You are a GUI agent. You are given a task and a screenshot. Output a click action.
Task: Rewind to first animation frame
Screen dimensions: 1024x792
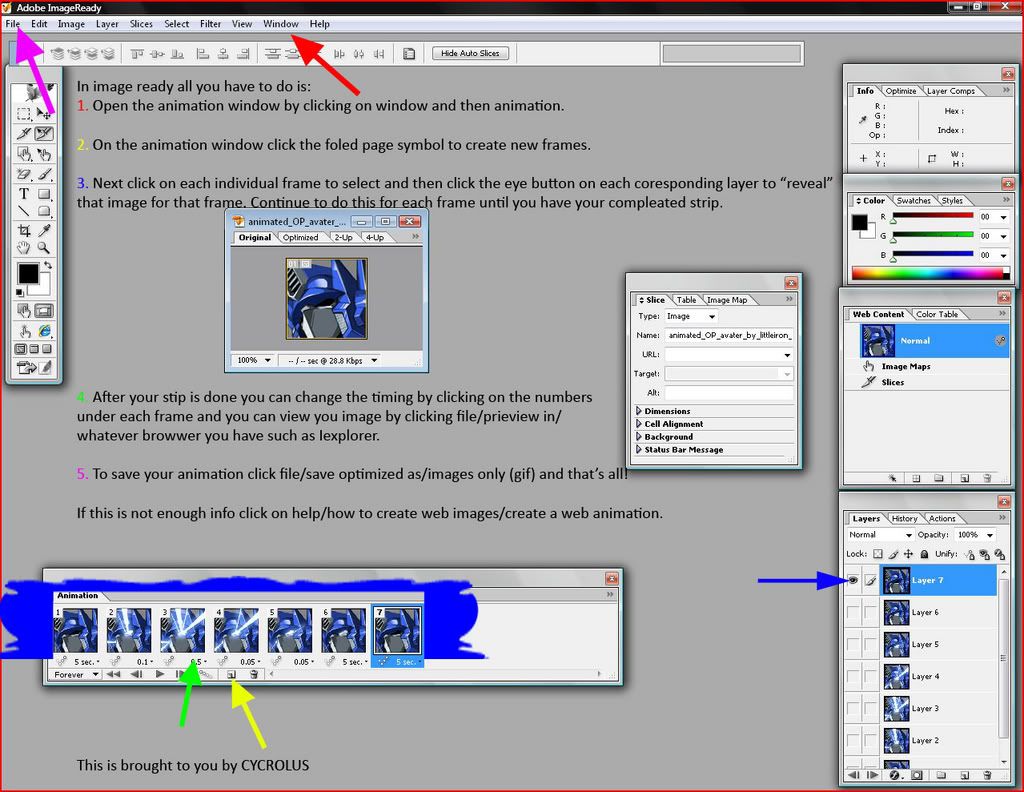[114, 674]
